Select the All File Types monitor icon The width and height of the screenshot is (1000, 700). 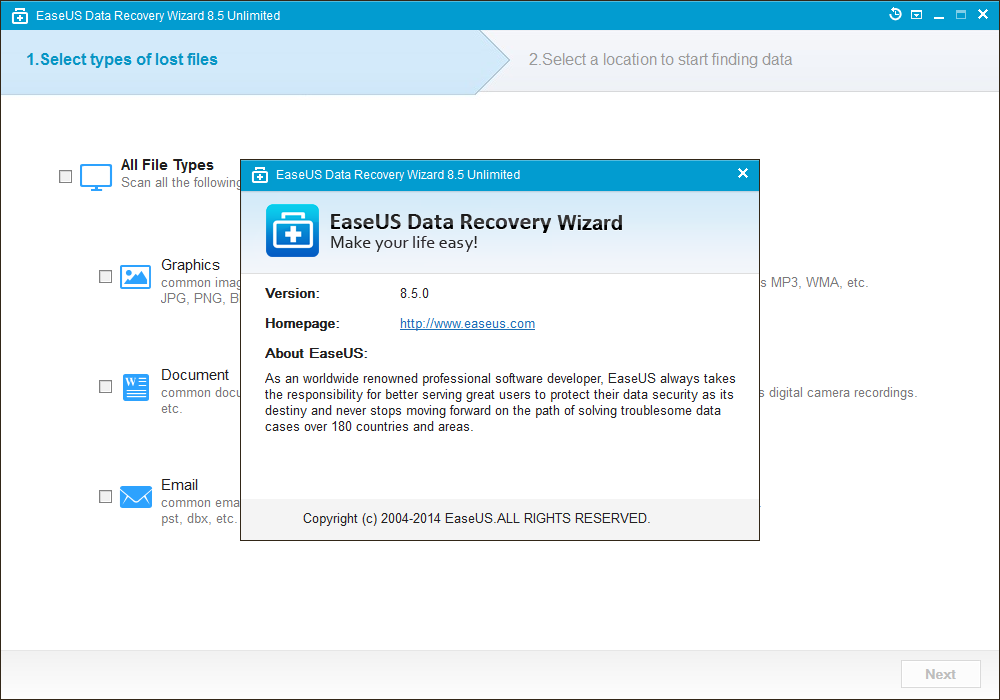pos(95,176)
